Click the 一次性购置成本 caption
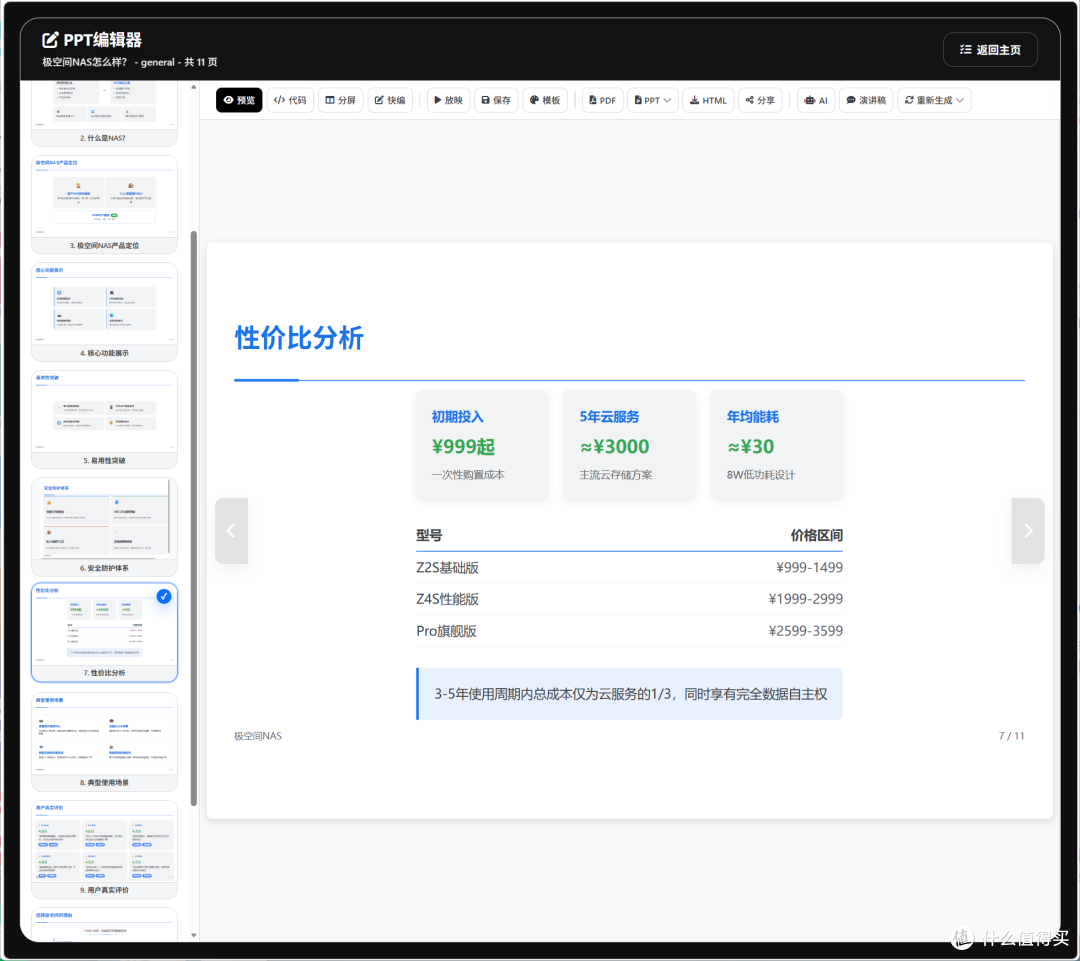 pos(468,475)
